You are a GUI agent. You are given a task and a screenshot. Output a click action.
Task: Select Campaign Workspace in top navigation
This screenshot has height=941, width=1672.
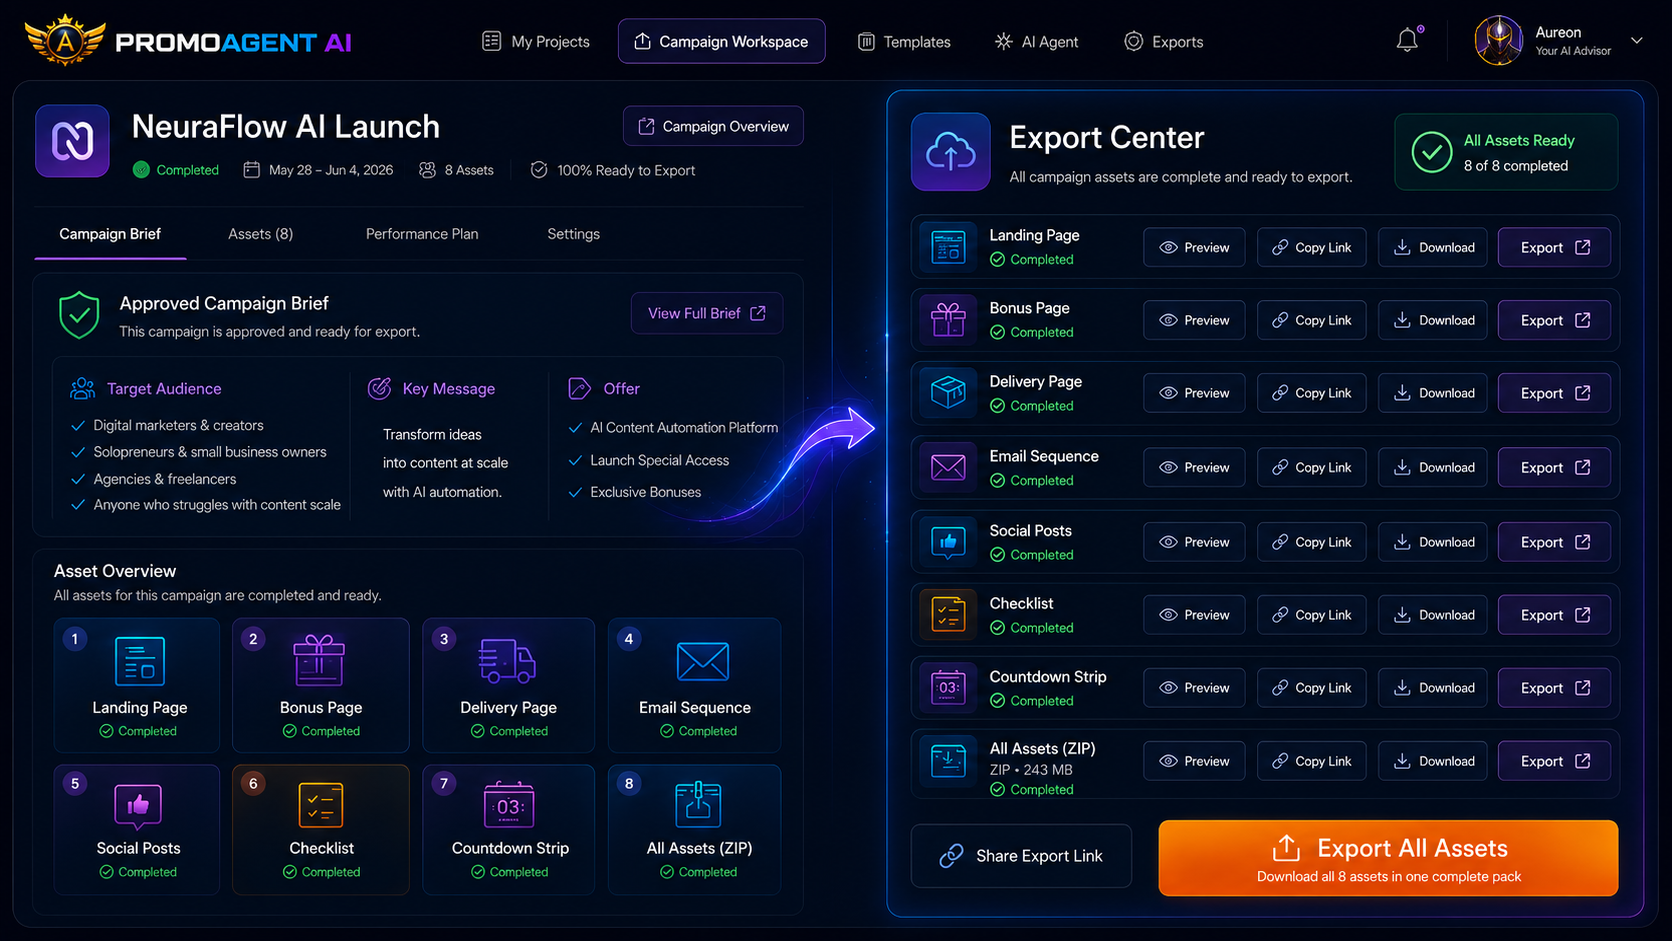(x=721, y=41)
